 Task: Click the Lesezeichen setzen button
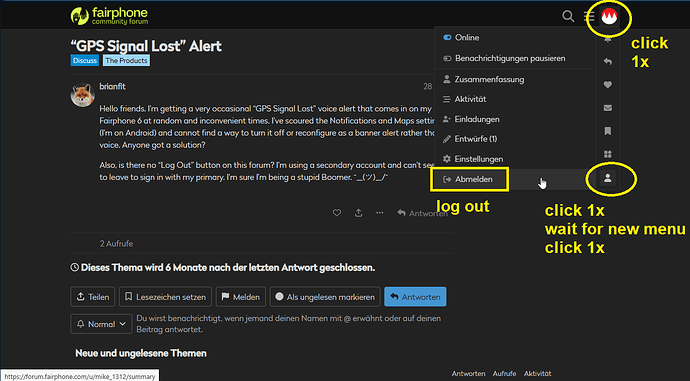pyautogui.click(x=165, y=297)
